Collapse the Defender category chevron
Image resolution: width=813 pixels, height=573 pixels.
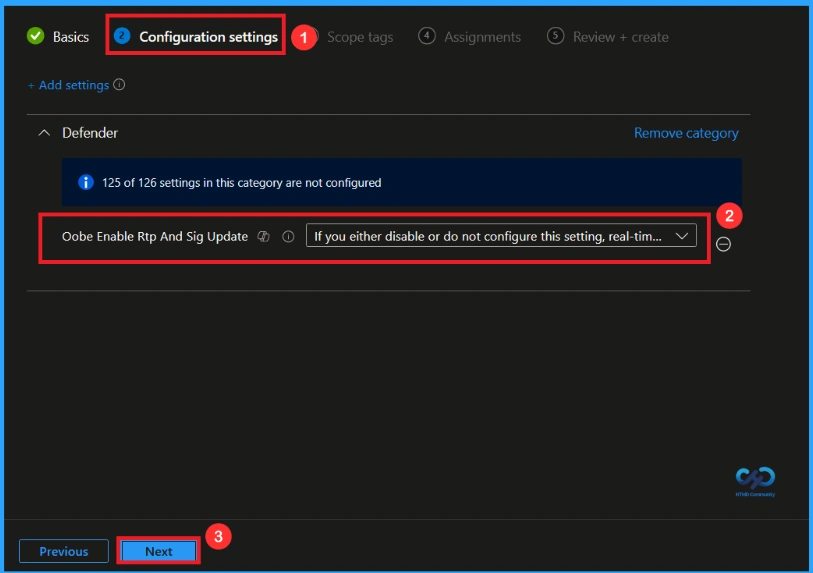point(45,133)
